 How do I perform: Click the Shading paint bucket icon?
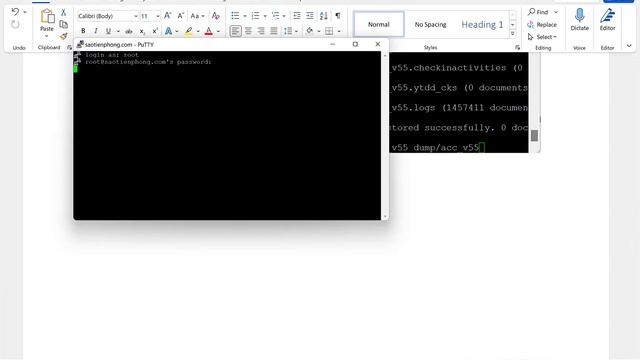[x=309, y=31]
